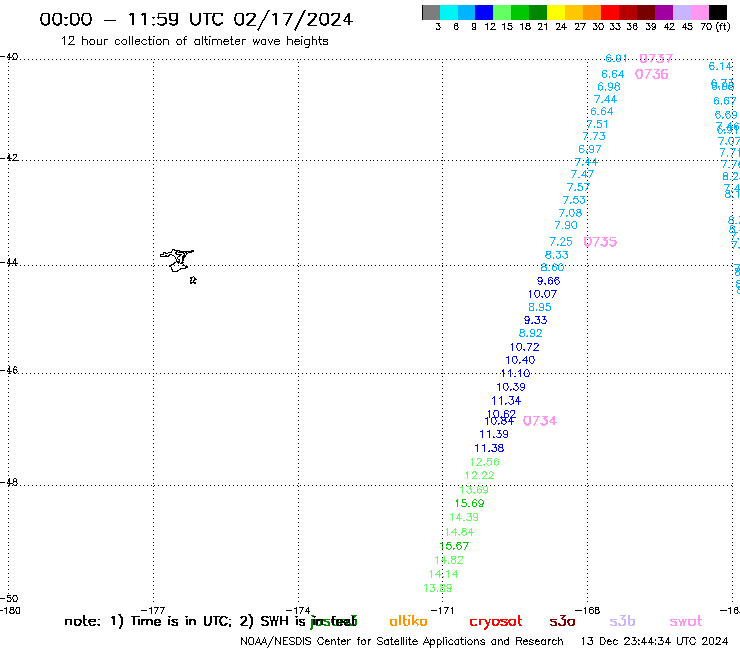Screen dimensions: 740x650
Task: Click the wave height value 10.07
Action: (x=542, y=294)
